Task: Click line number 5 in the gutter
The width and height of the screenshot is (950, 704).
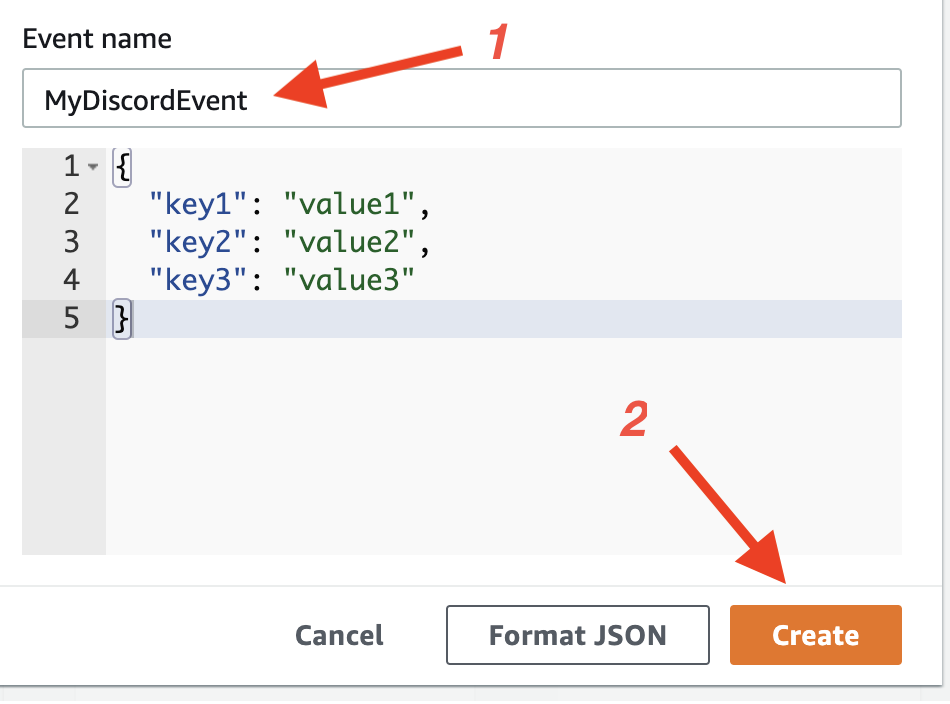Action: coord(71,319)
